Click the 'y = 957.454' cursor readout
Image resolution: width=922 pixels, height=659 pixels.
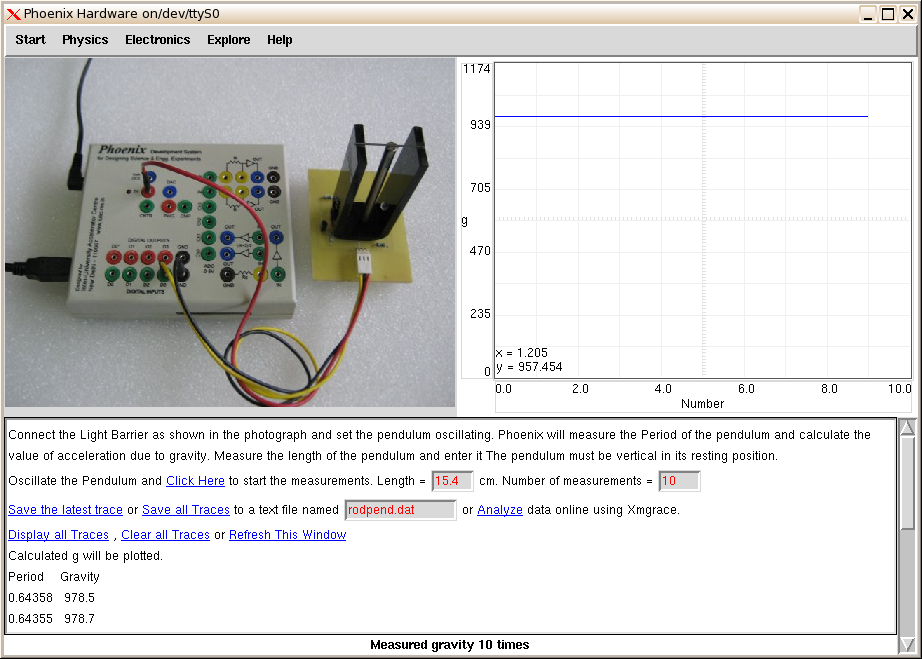click(x=529, y=367)
